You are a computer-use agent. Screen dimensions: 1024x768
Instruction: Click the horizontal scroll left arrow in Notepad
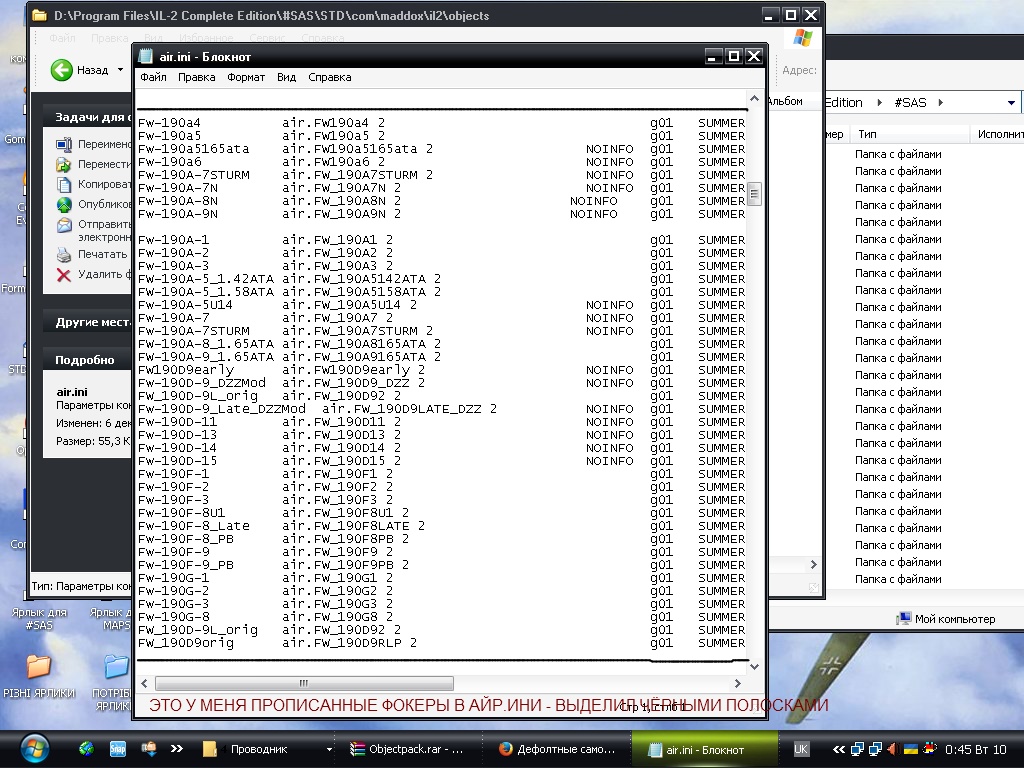tap(144, 683)
